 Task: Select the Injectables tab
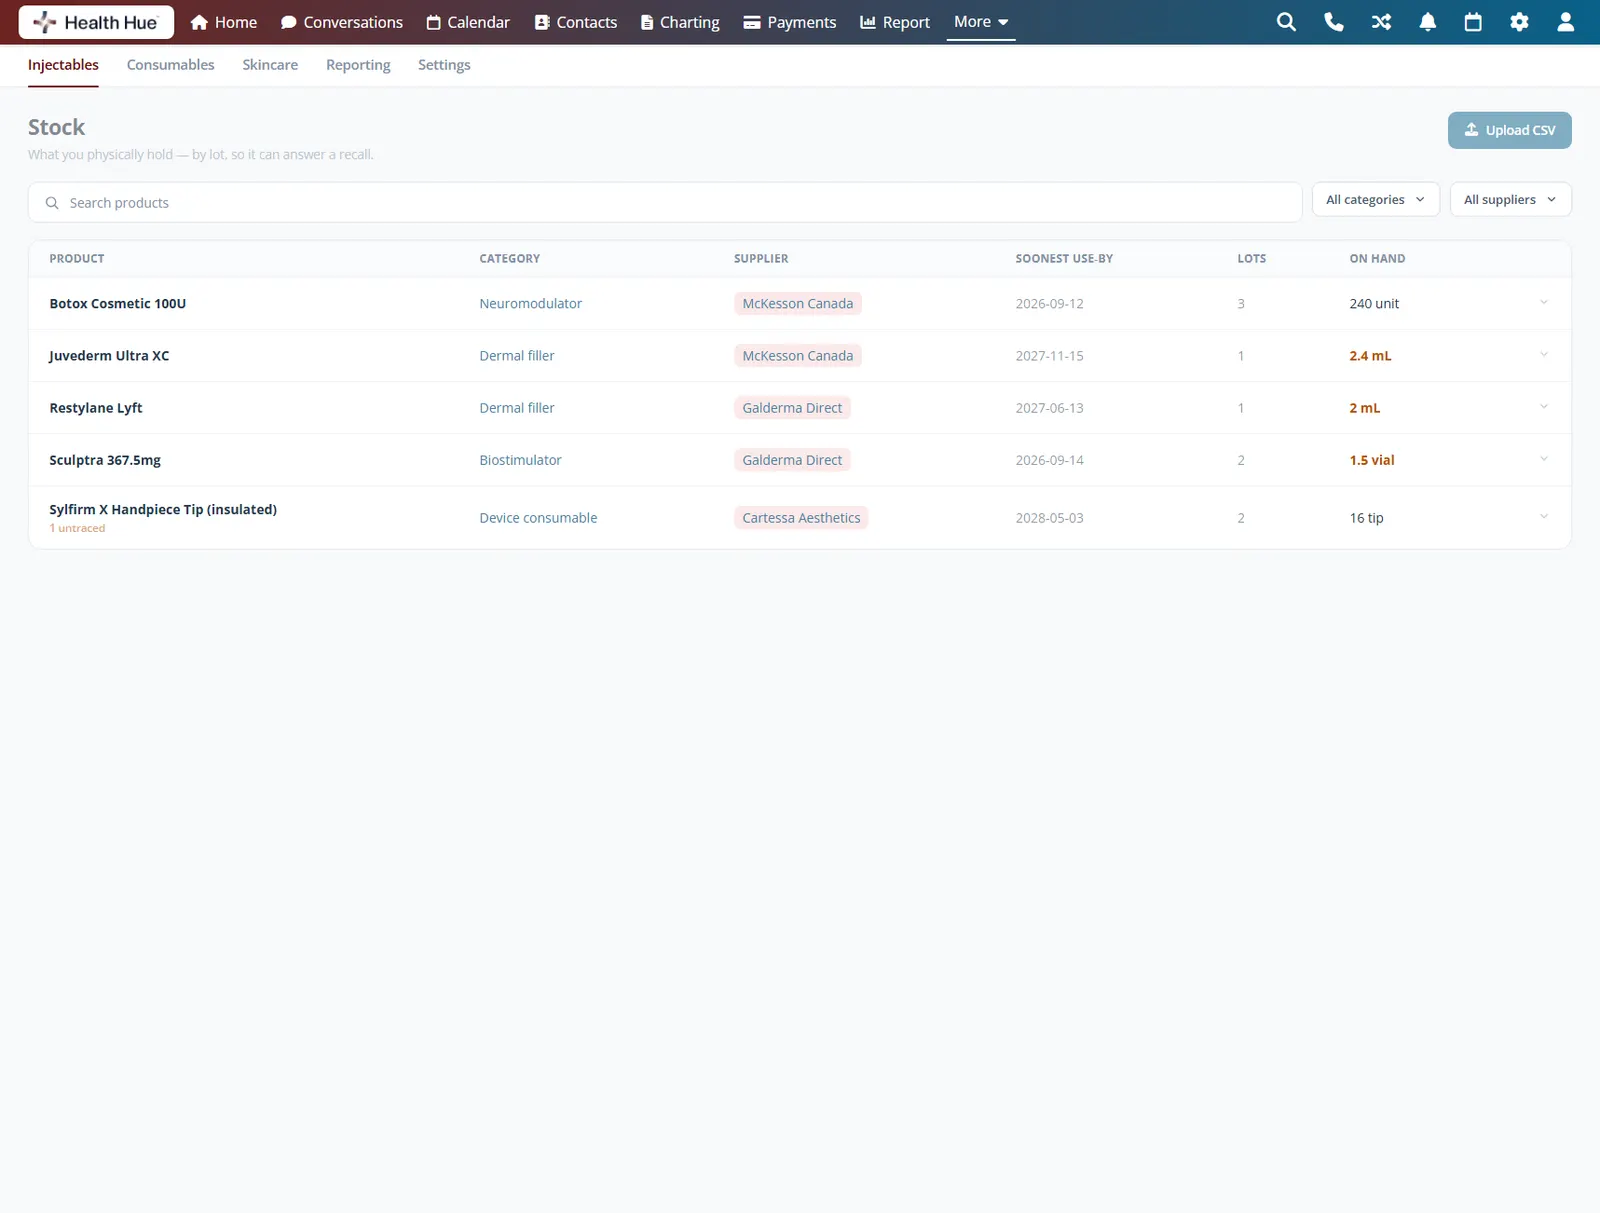[x=63, y=65]
